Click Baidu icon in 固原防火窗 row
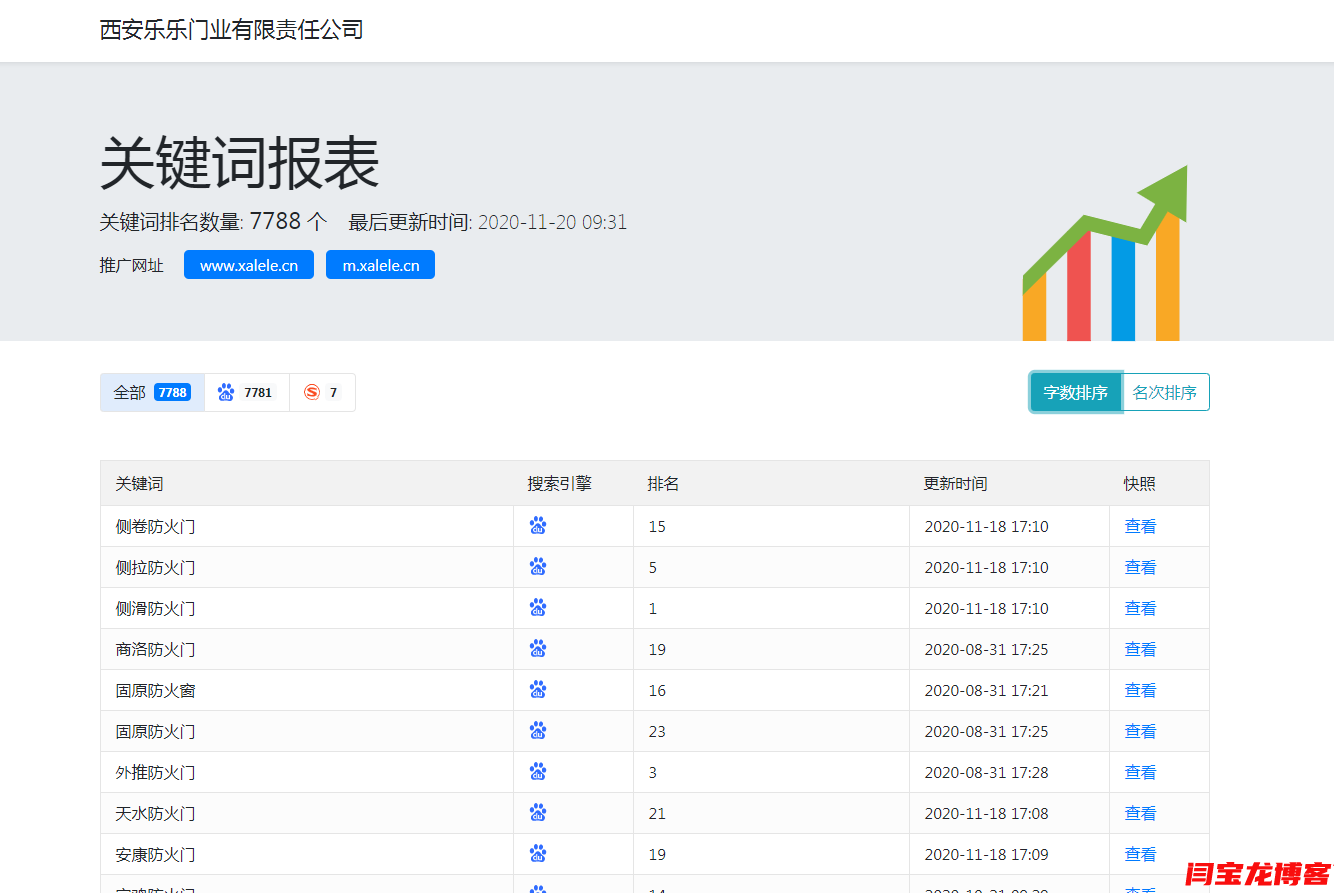 (x=538, y=690)
